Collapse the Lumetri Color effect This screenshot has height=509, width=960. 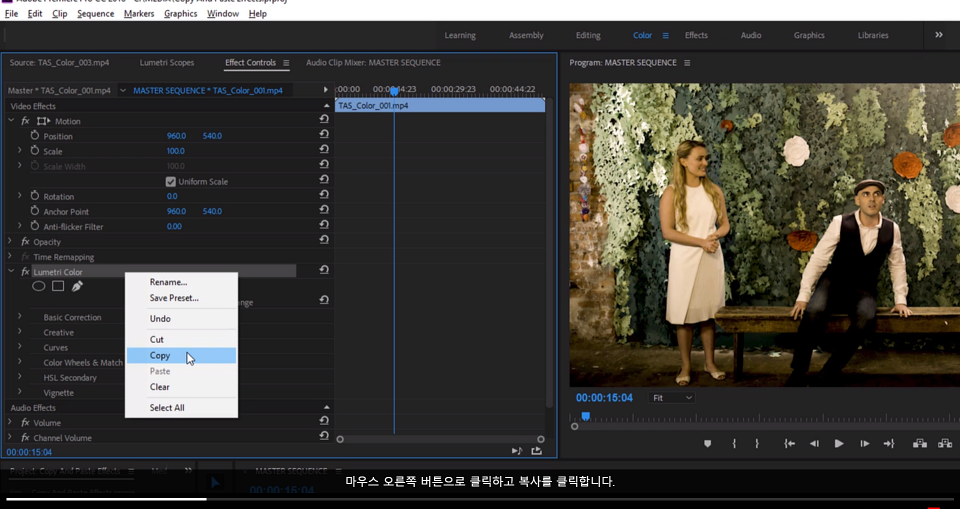point(10,271)
